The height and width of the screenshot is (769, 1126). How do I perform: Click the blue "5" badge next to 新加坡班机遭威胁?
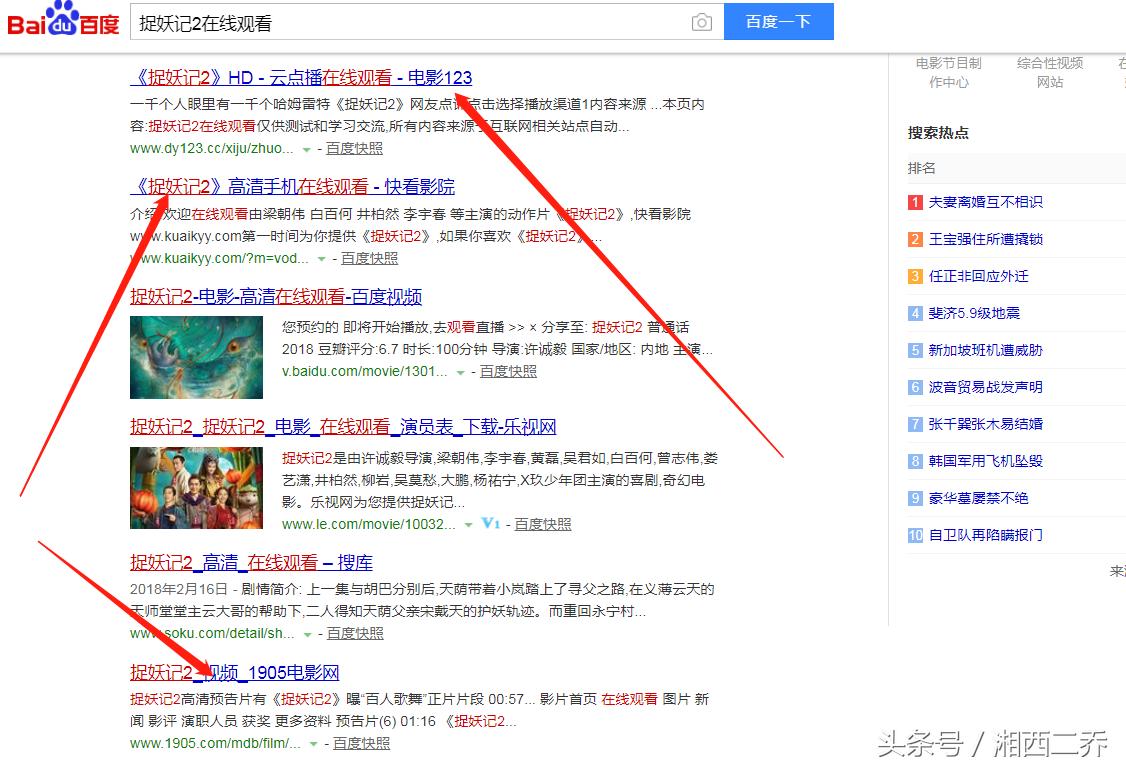click(915, 350)
